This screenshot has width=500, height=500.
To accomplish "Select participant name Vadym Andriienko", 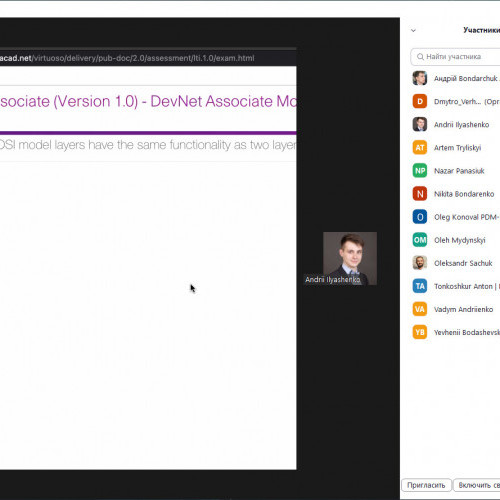I will coord(463,309).
